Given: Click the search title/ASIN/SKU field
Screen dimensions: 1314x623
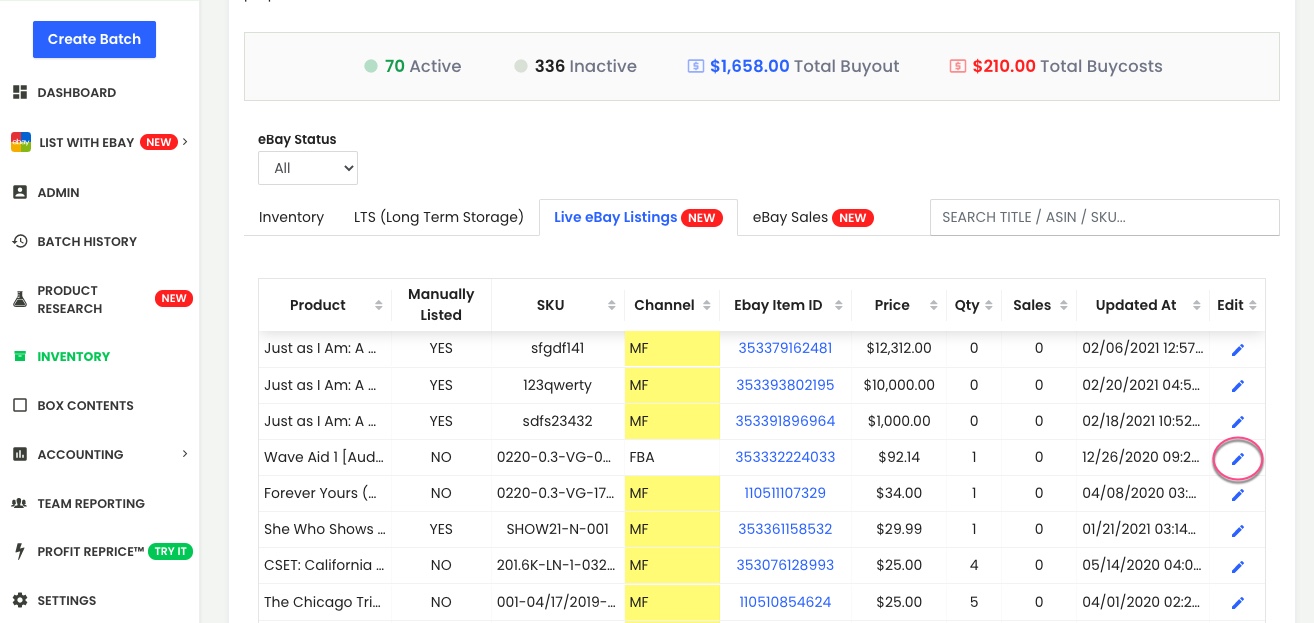Looking at the screenshot, I should tap(1104, 217).
